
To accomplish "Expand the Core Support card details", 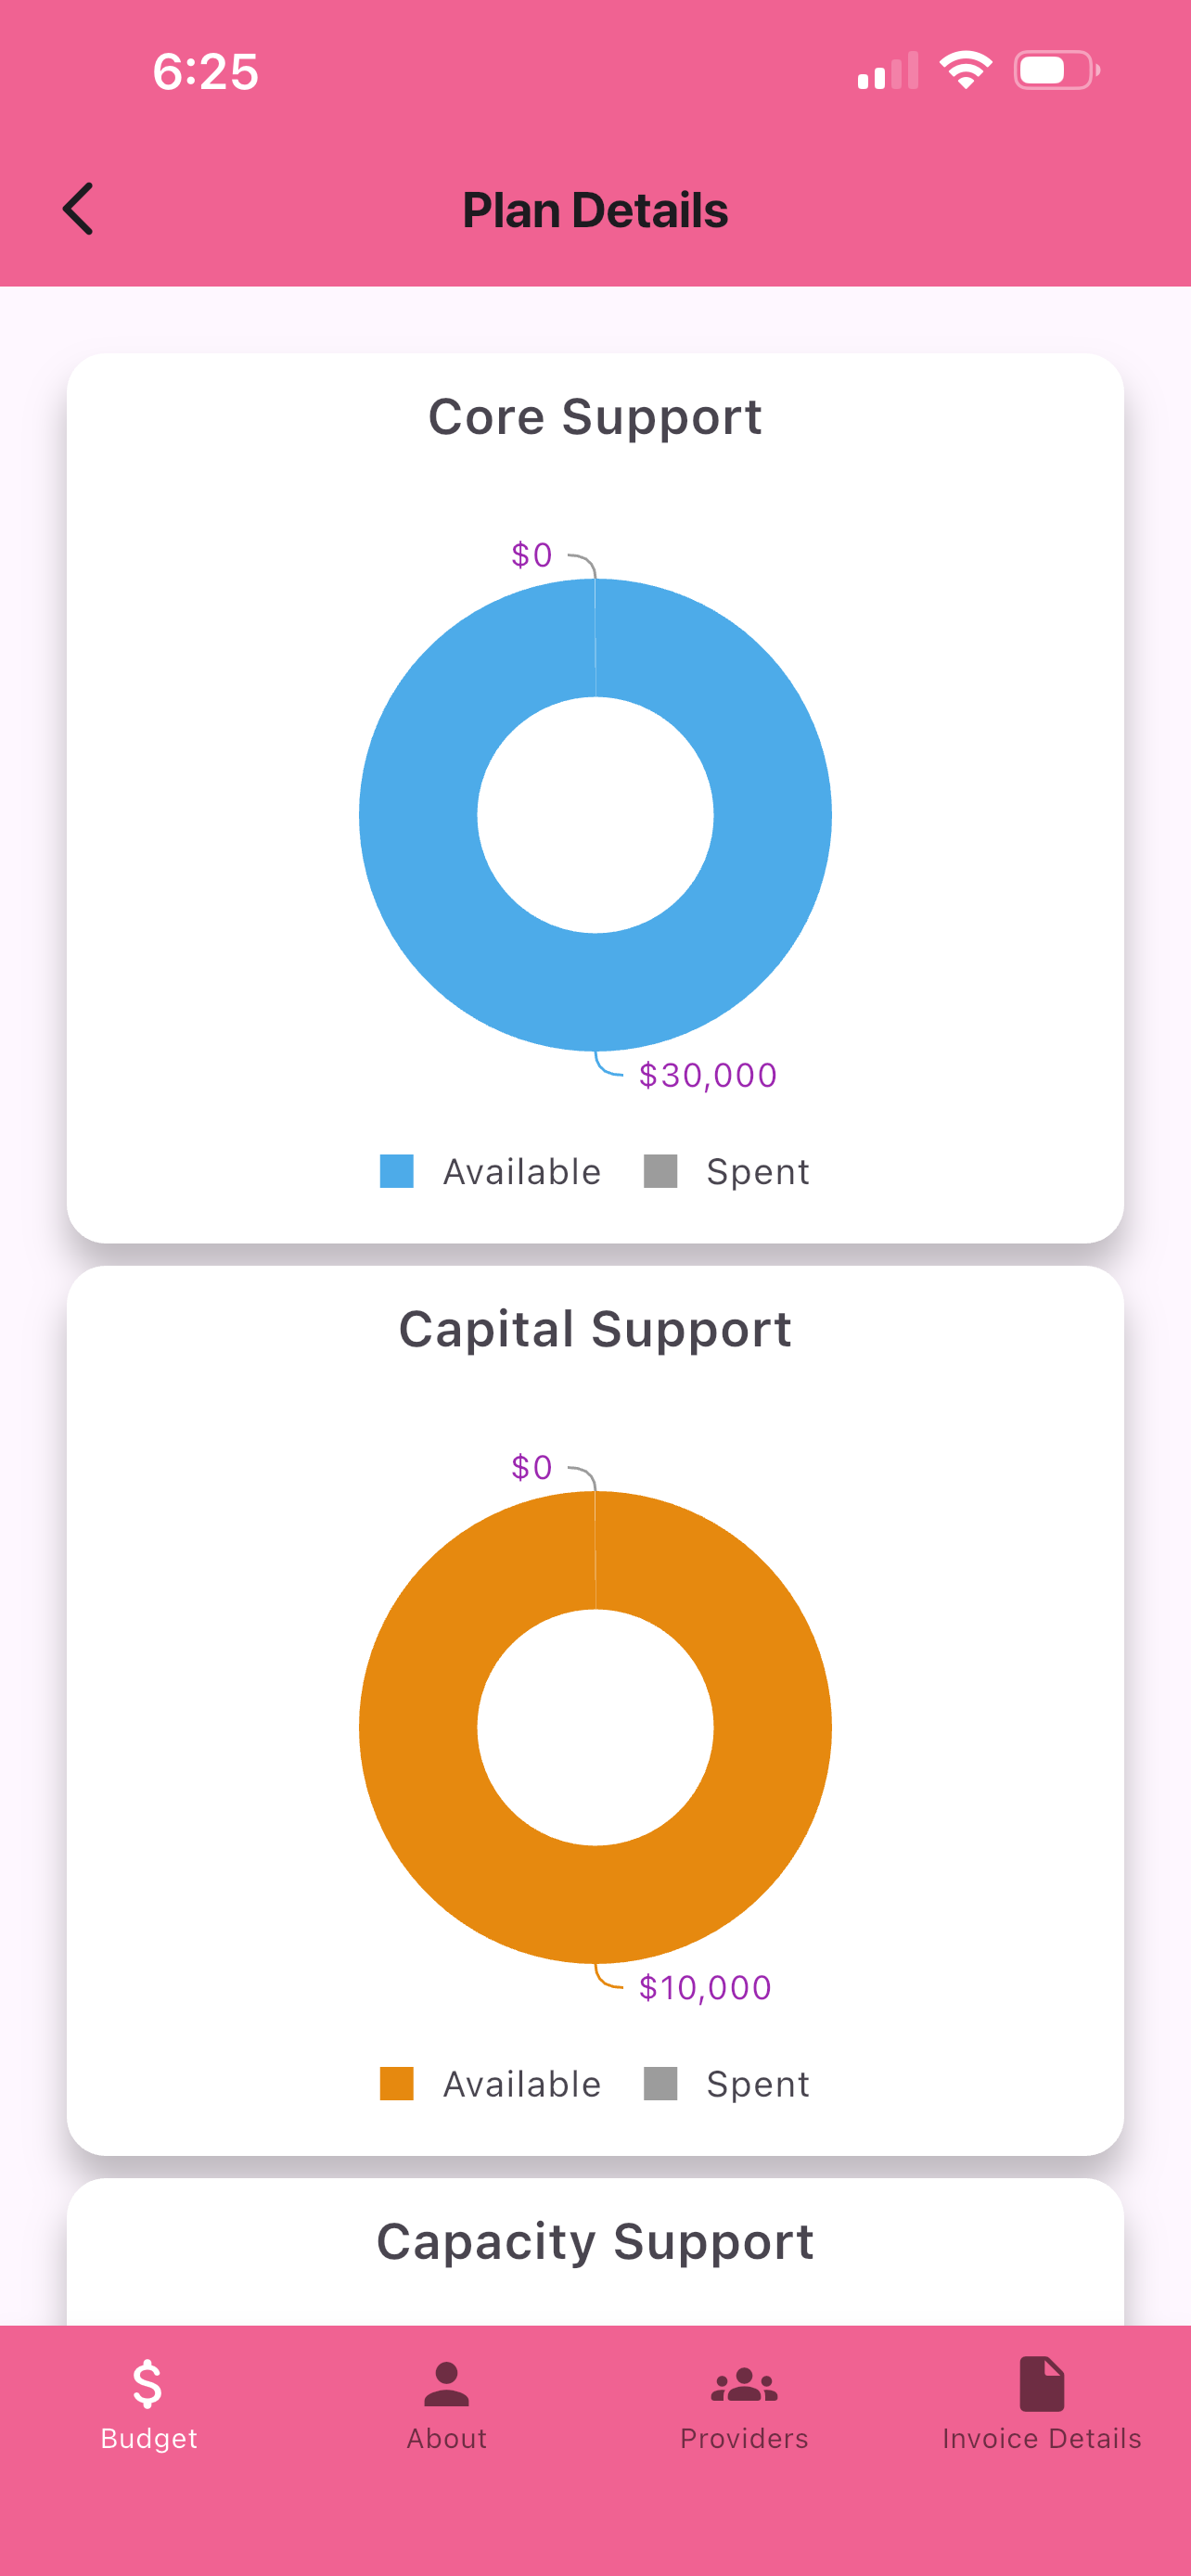I will pos(595,416).
